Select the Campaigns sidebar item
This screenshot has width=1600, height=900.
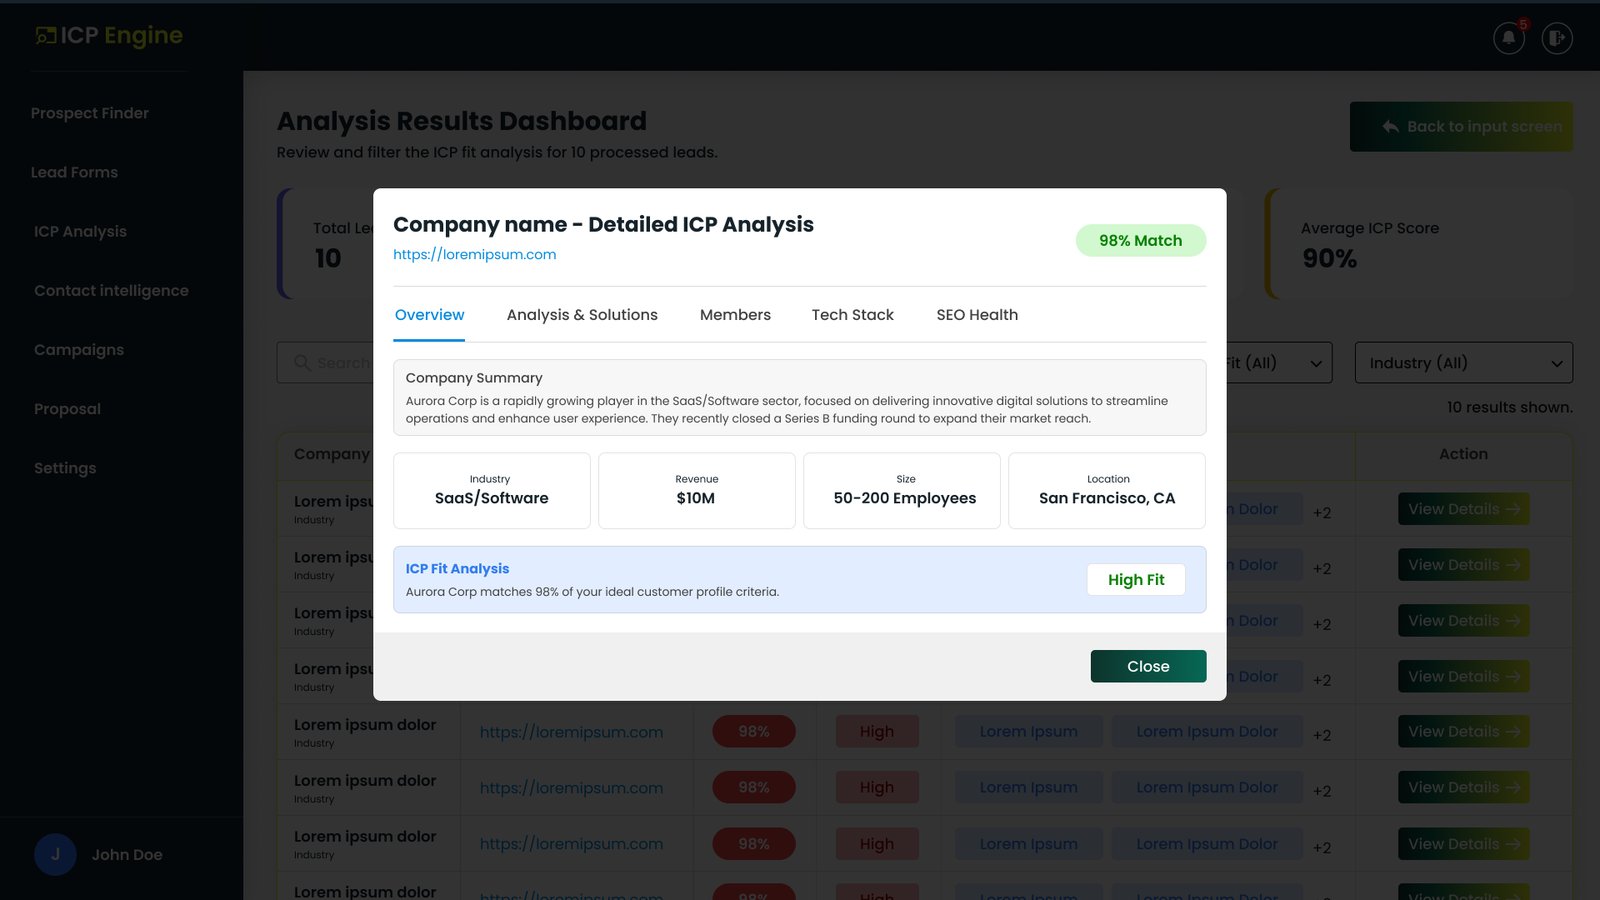pos(79,349)
